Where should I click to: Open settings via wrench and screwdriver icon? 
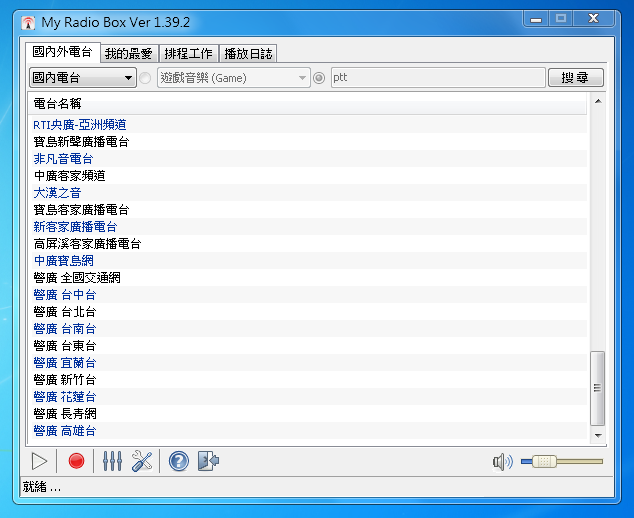pyautogui.click(x=142, y=461)
